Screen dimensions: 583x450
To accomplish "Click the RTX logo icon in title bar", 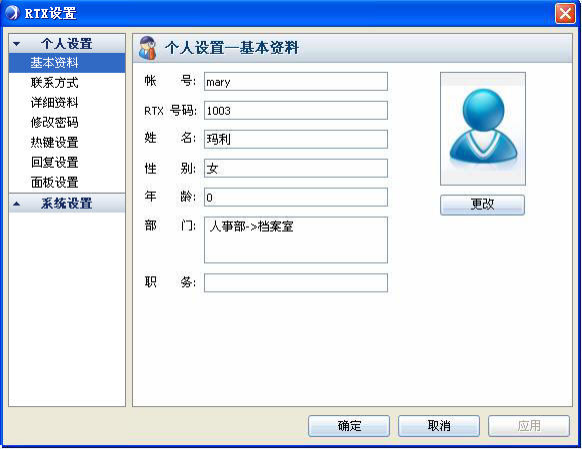I will 12,13.
